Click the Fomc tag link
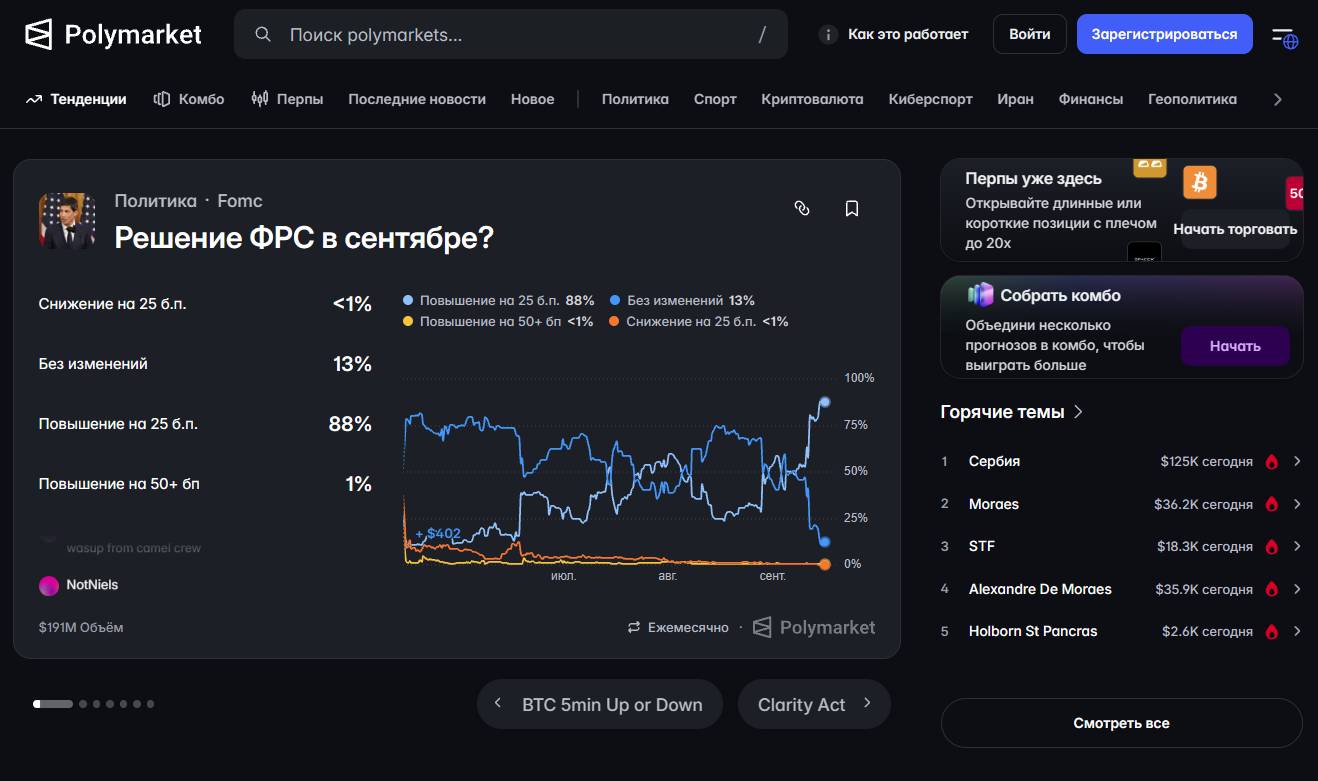The image size is (1318, 781). (x=240, y=201)
